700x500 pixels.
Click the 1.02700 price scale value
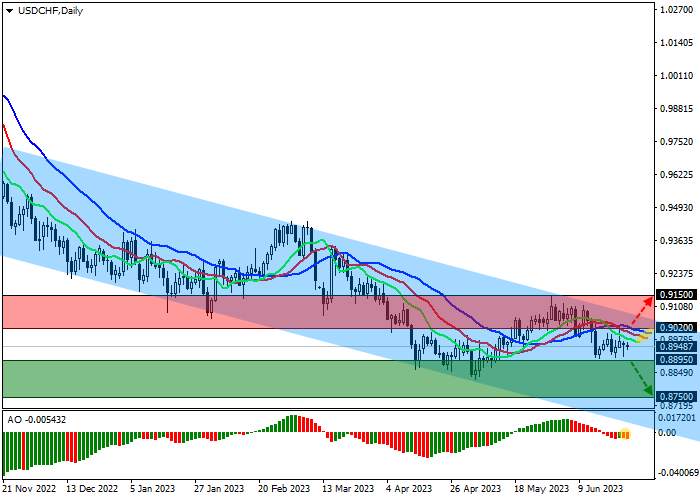click(677, 10)
